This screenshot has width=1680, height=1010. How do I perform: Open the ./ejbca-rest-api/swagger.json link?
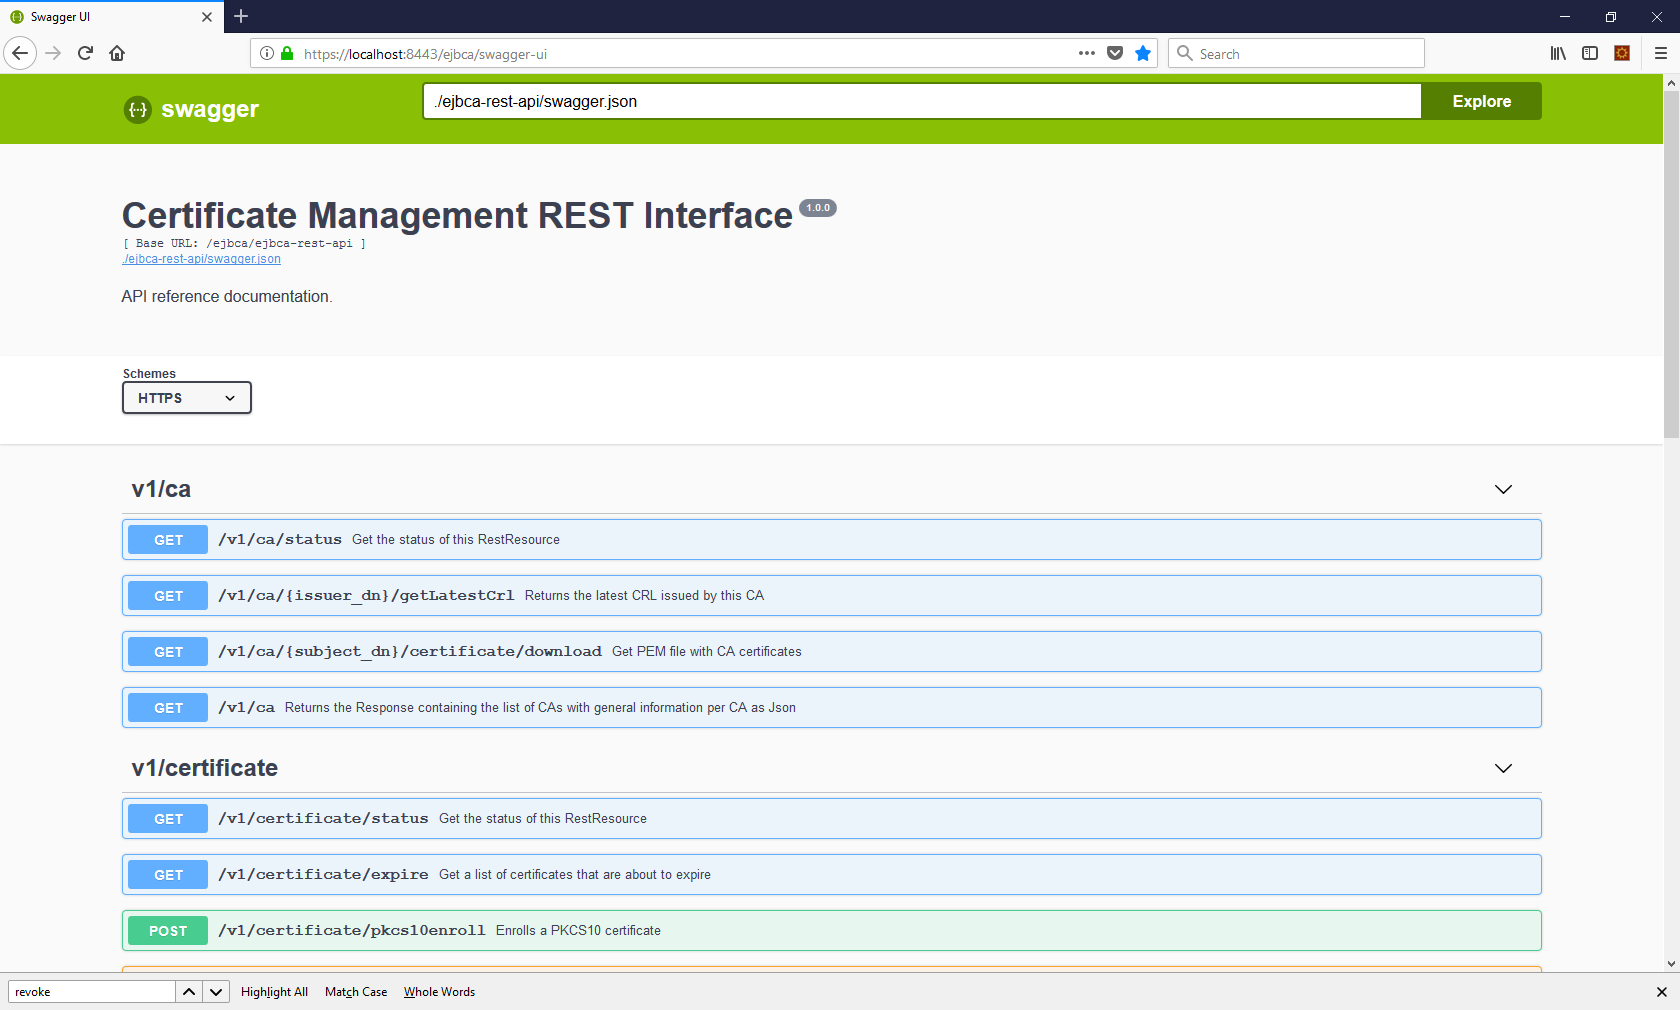point(202,259)
